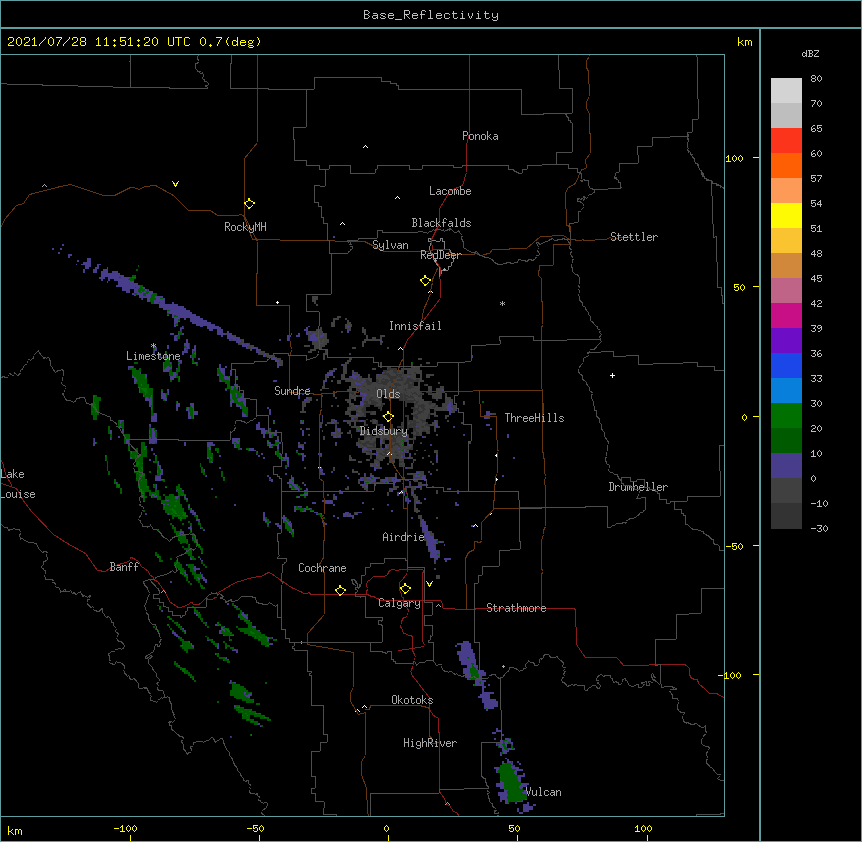
Task: Pick the light blue 33 dBZ legend swatch
Action: tap(786, 390)
